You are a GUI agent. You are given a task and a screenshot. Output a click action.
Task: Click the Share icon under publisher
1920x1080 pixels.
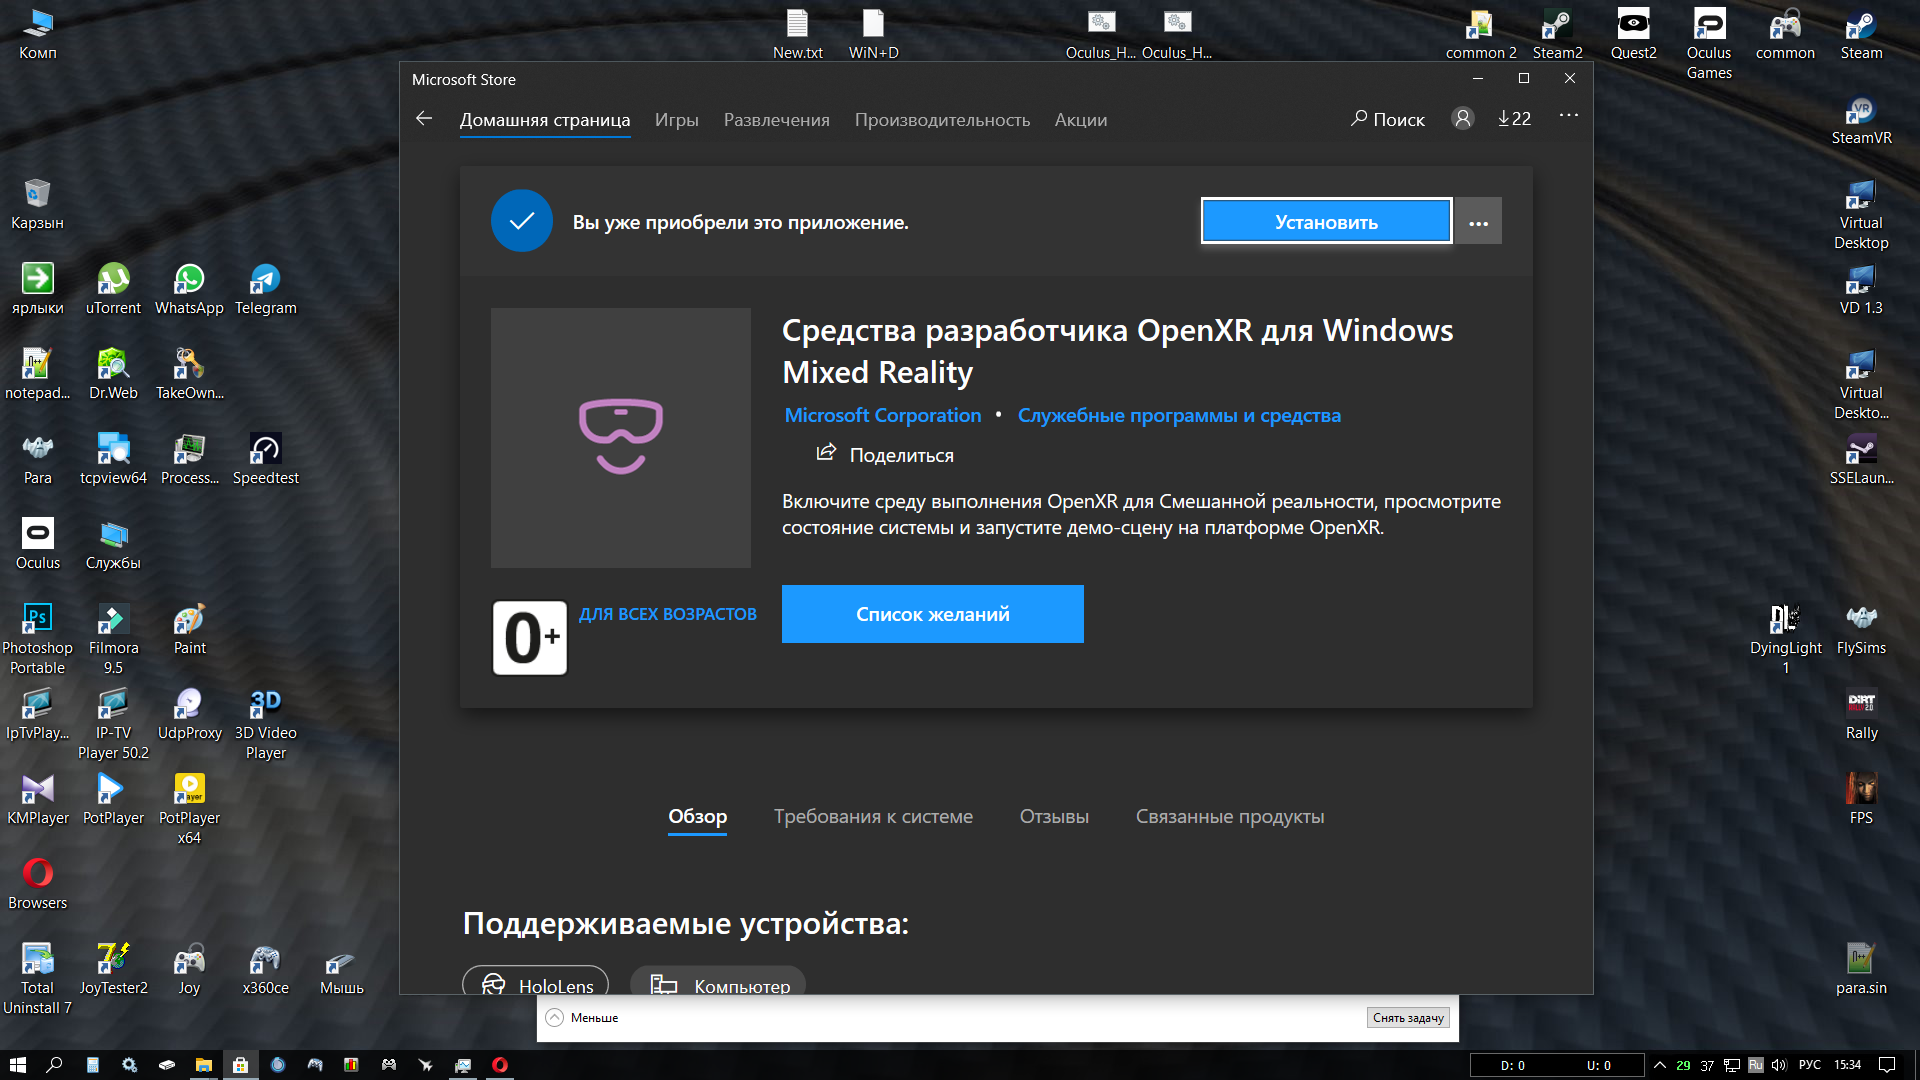[826, 453]
